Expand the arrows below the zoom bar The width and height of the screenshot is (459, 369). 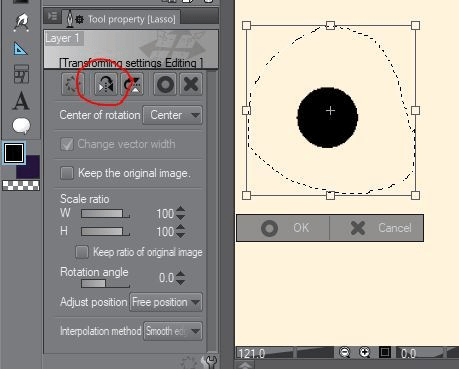245,365
